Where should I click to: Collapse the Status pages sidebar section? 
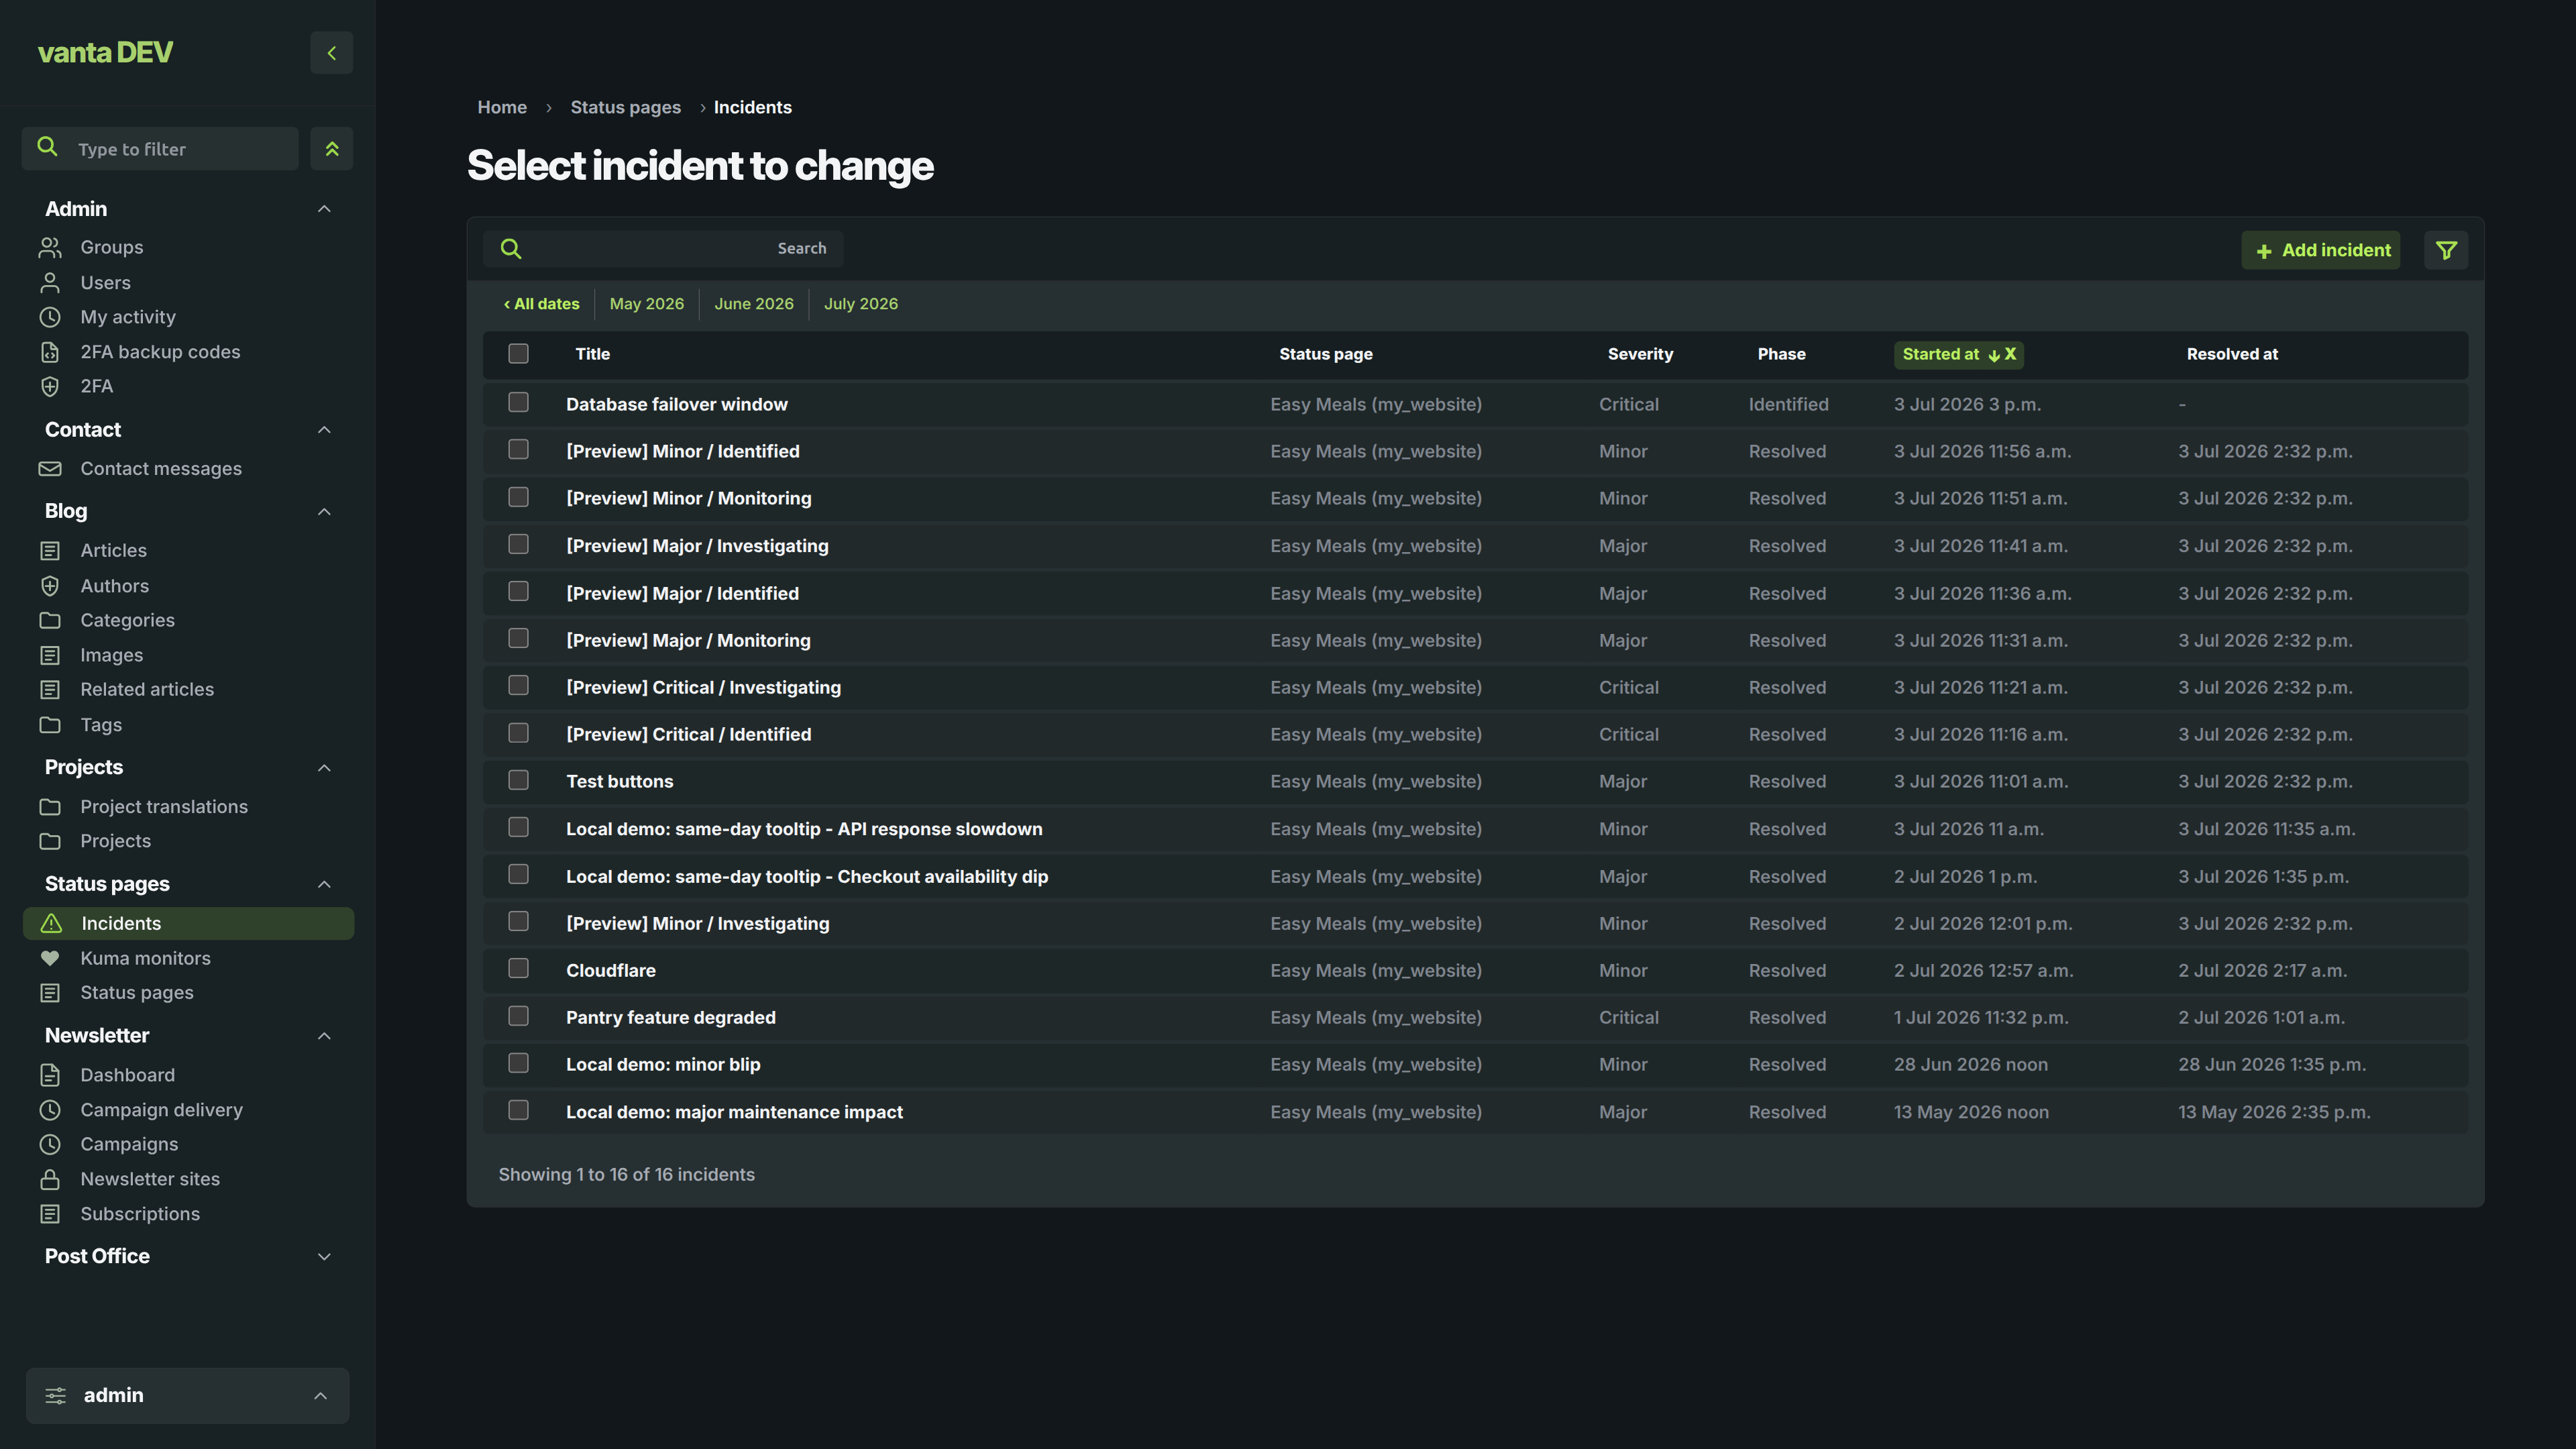[x=324, y=884]
